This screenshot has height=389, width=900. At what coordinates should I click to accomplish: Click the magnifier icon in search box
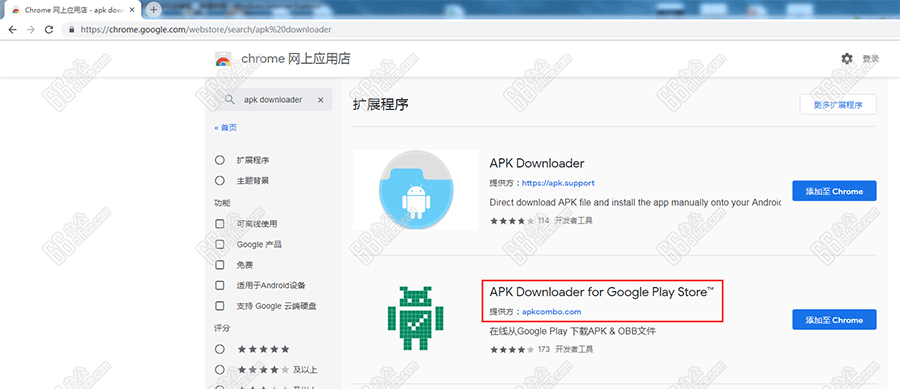tap(230, 99)
